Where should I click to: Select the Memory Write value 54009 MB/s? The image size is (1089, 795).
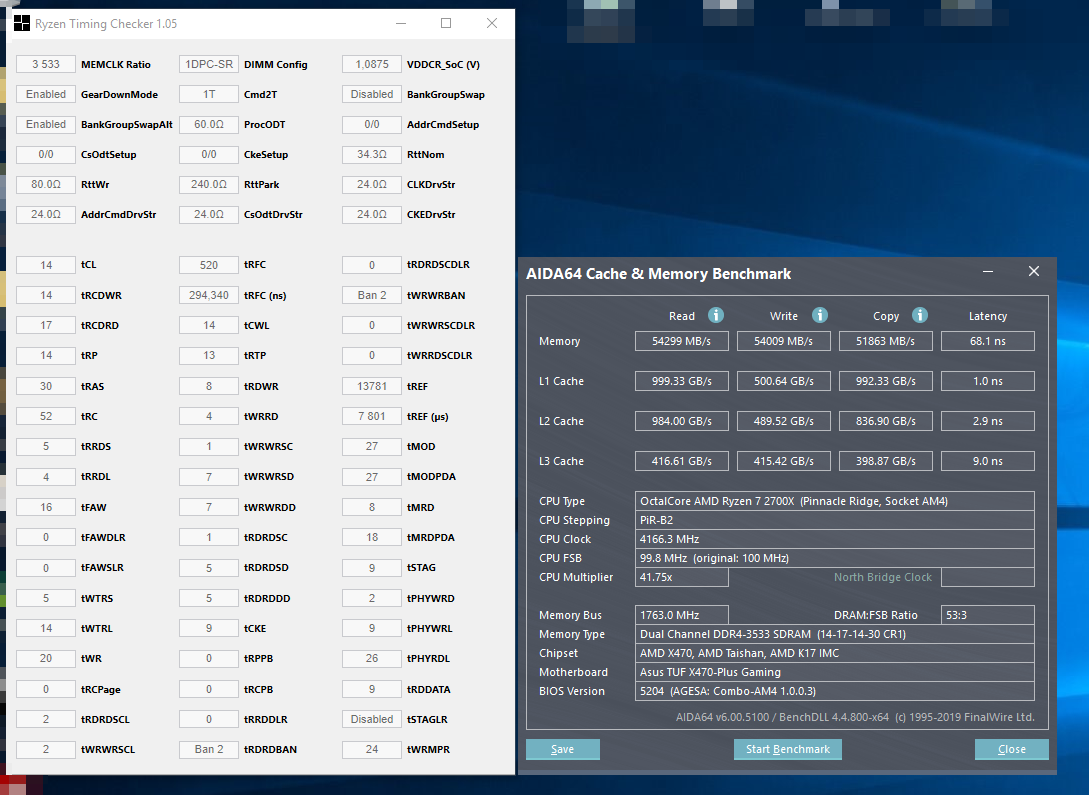[x=783, y=341]
